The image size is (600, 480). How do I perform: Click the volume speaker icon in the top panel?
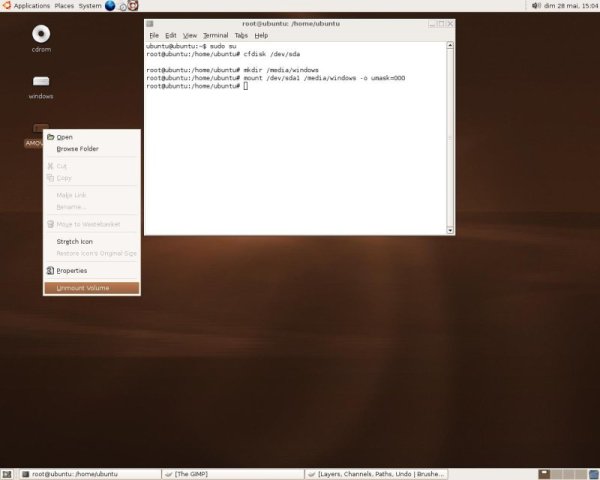tap(536, 6)
